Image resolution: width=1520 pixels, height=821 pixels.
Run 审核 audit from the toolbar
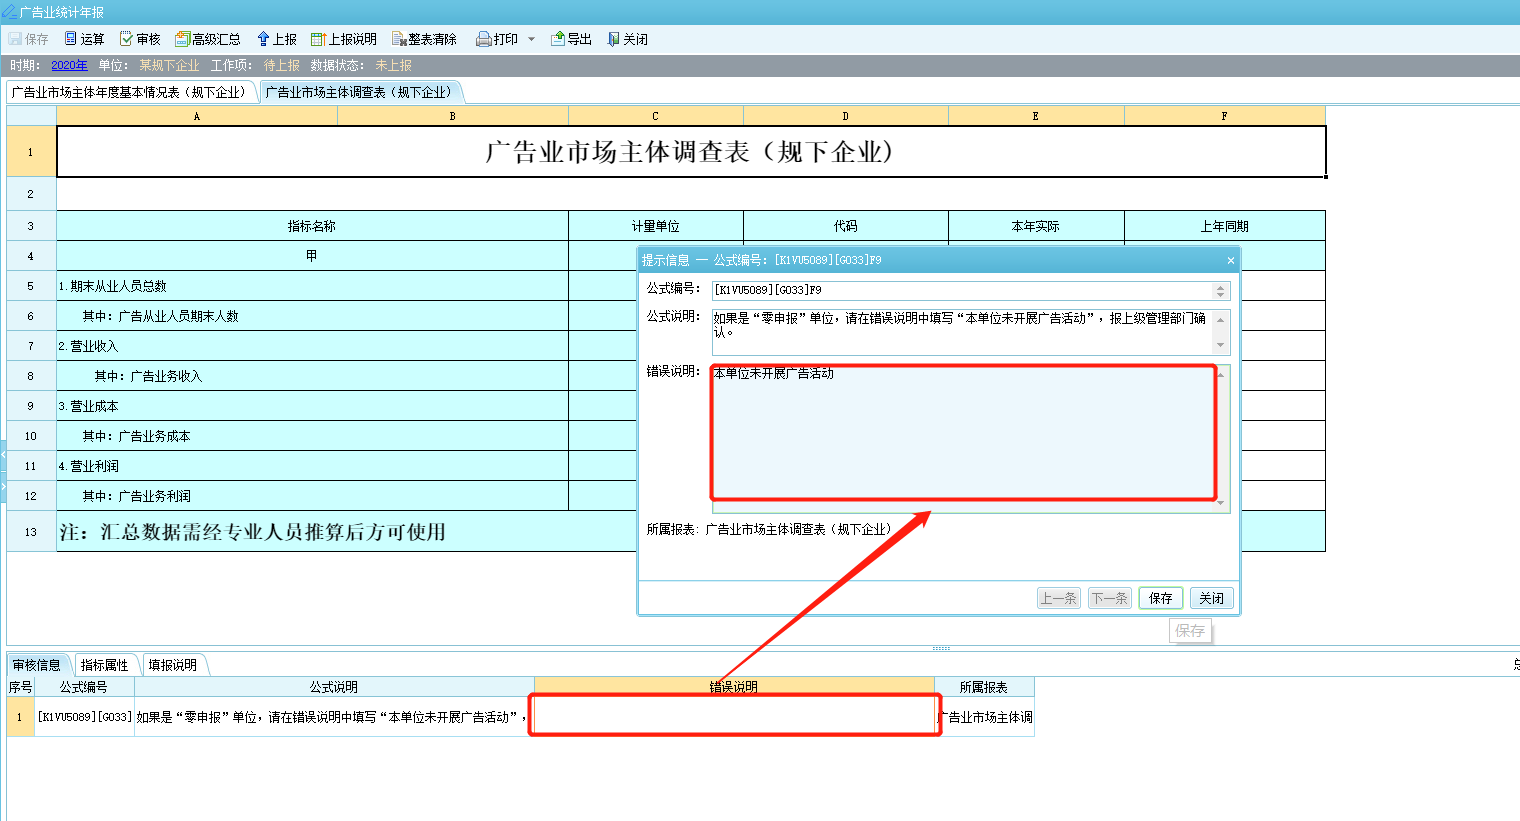click(x=126, y=39)
